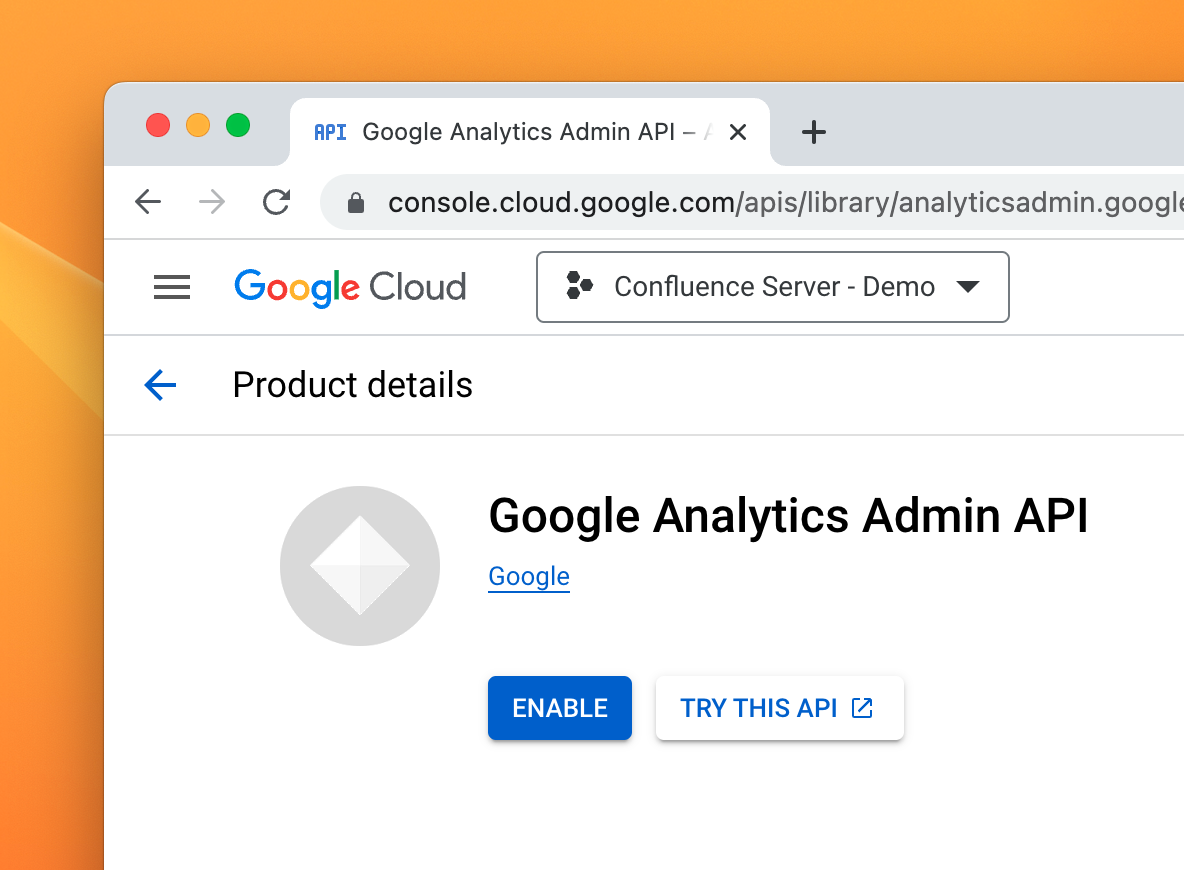The image size is (1184, 870).
Task: Click the green maximize window button
Action: click(238, 125)
